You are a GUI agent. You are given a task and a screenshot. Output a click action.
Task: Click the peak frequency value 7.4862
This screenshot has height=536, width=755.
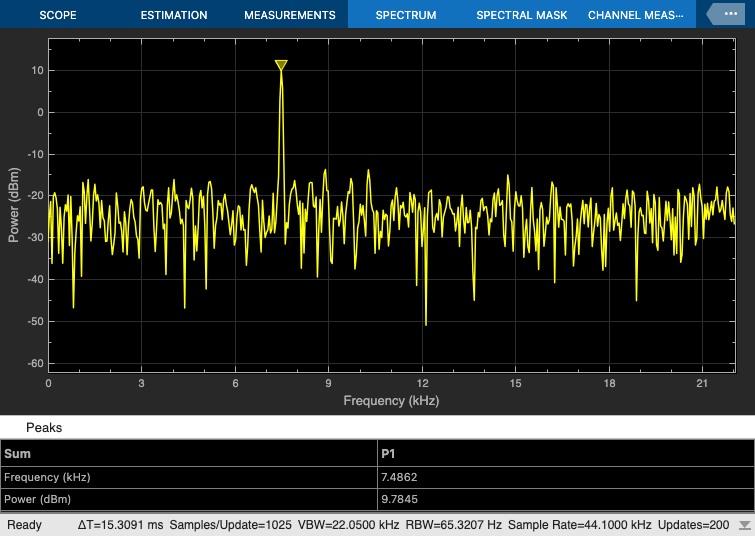click(399, 477)
